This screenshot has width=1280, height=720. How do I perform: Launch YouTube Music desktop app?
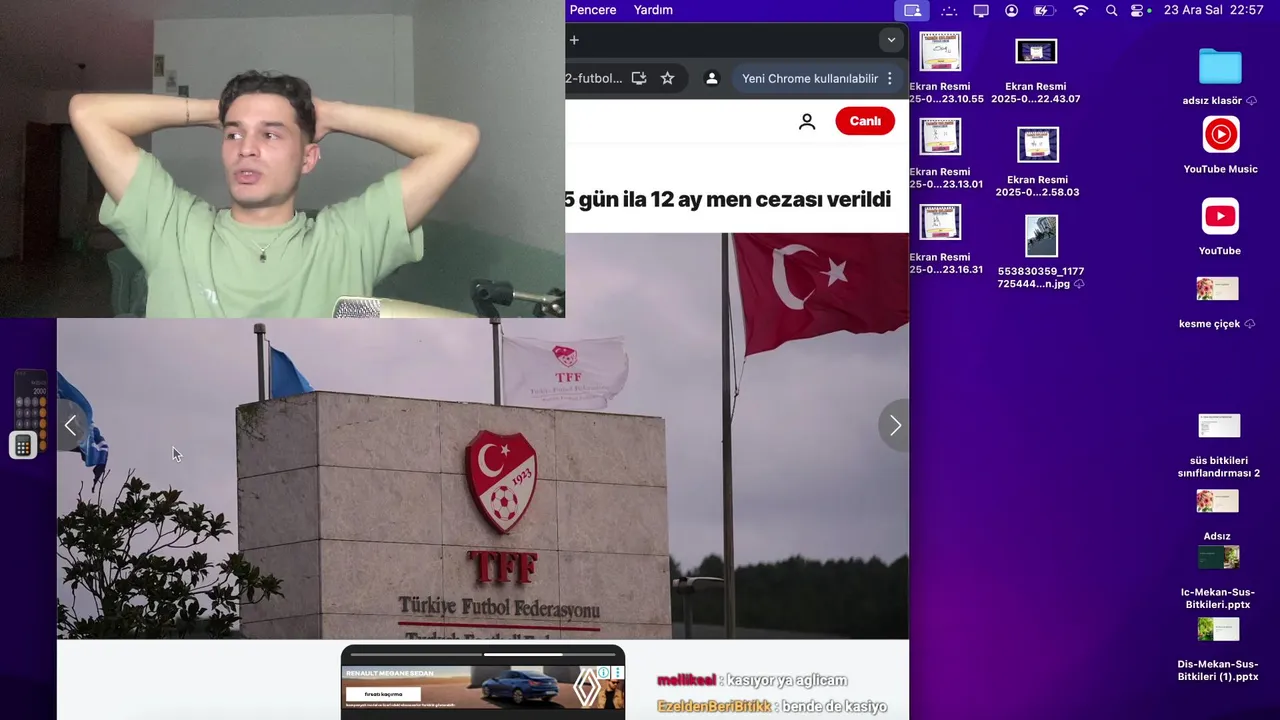[1220, 135]
